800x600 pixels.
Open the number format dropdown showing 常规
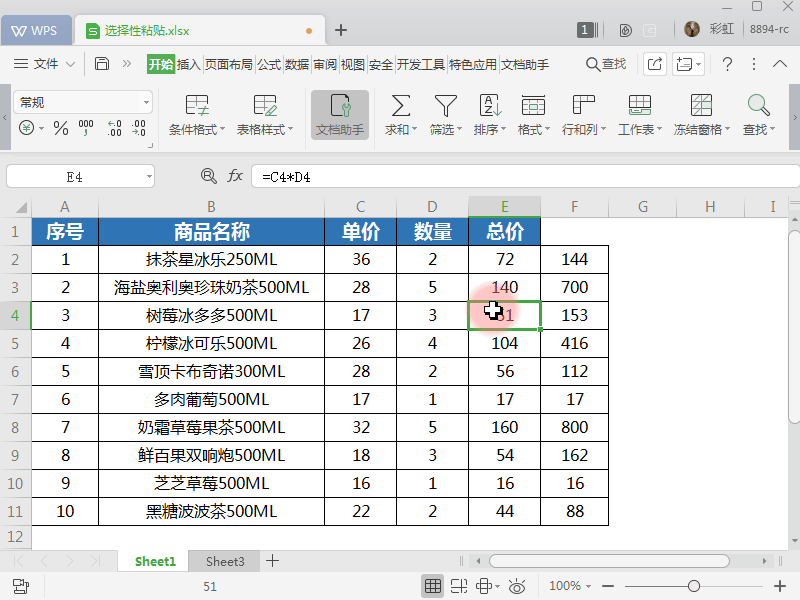pyautogui.click(x=148, y=102)
